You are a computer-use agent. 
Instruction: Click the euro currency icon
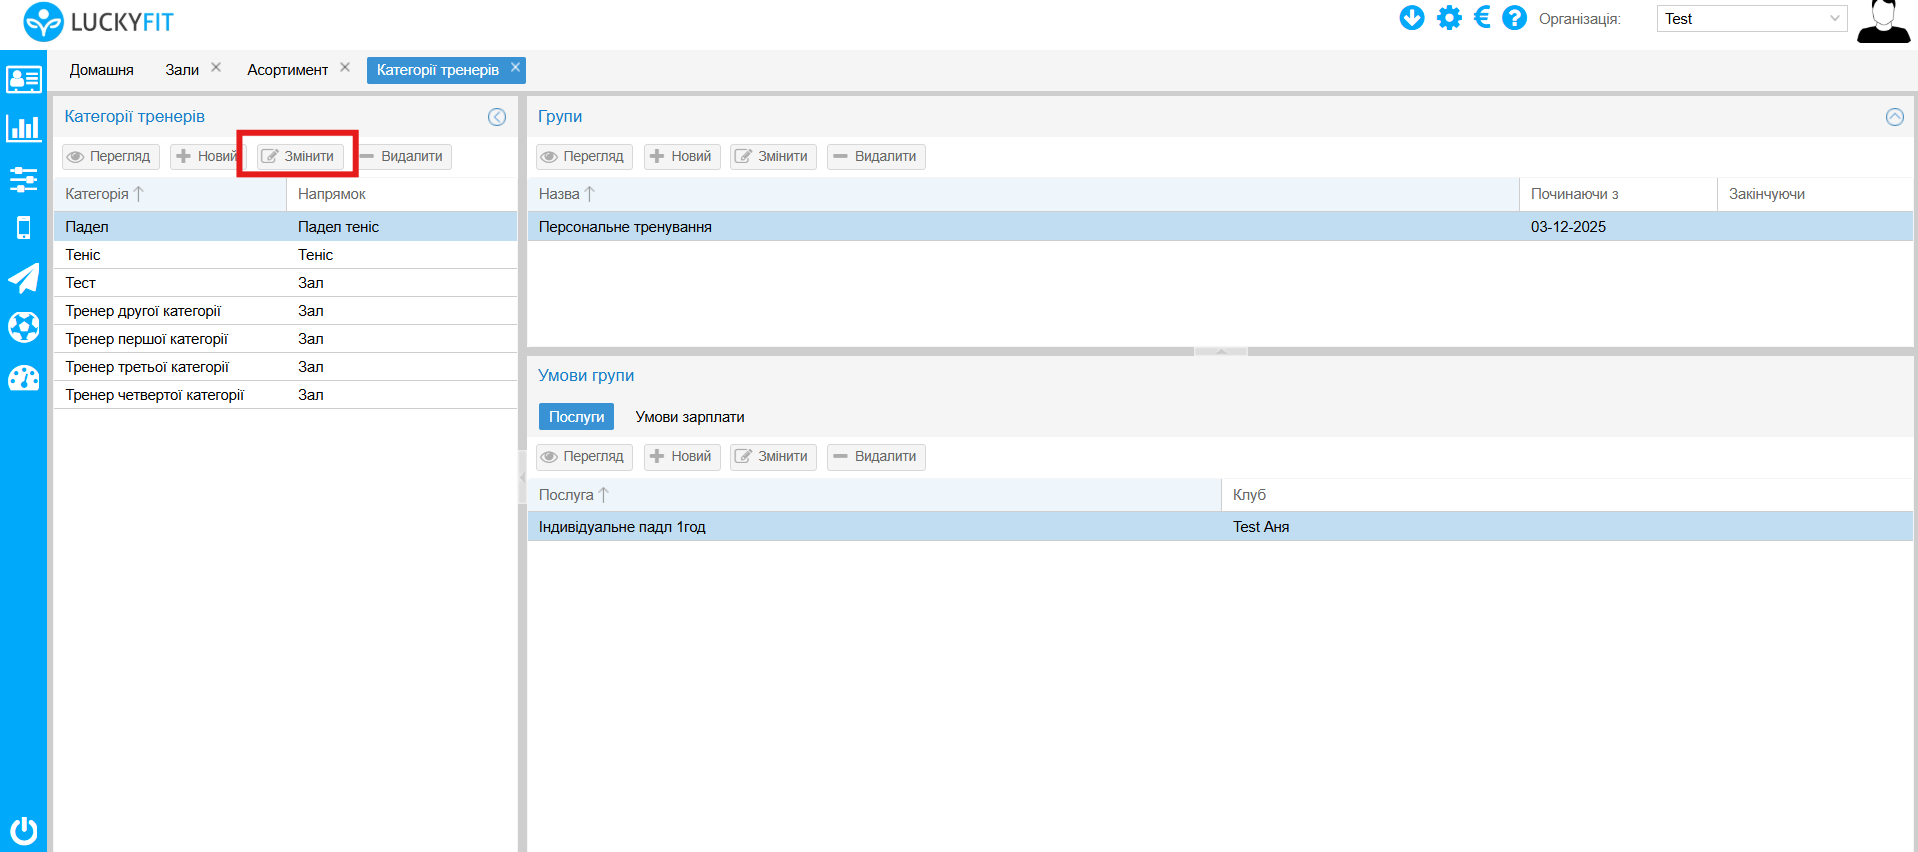pos(1482,18)
